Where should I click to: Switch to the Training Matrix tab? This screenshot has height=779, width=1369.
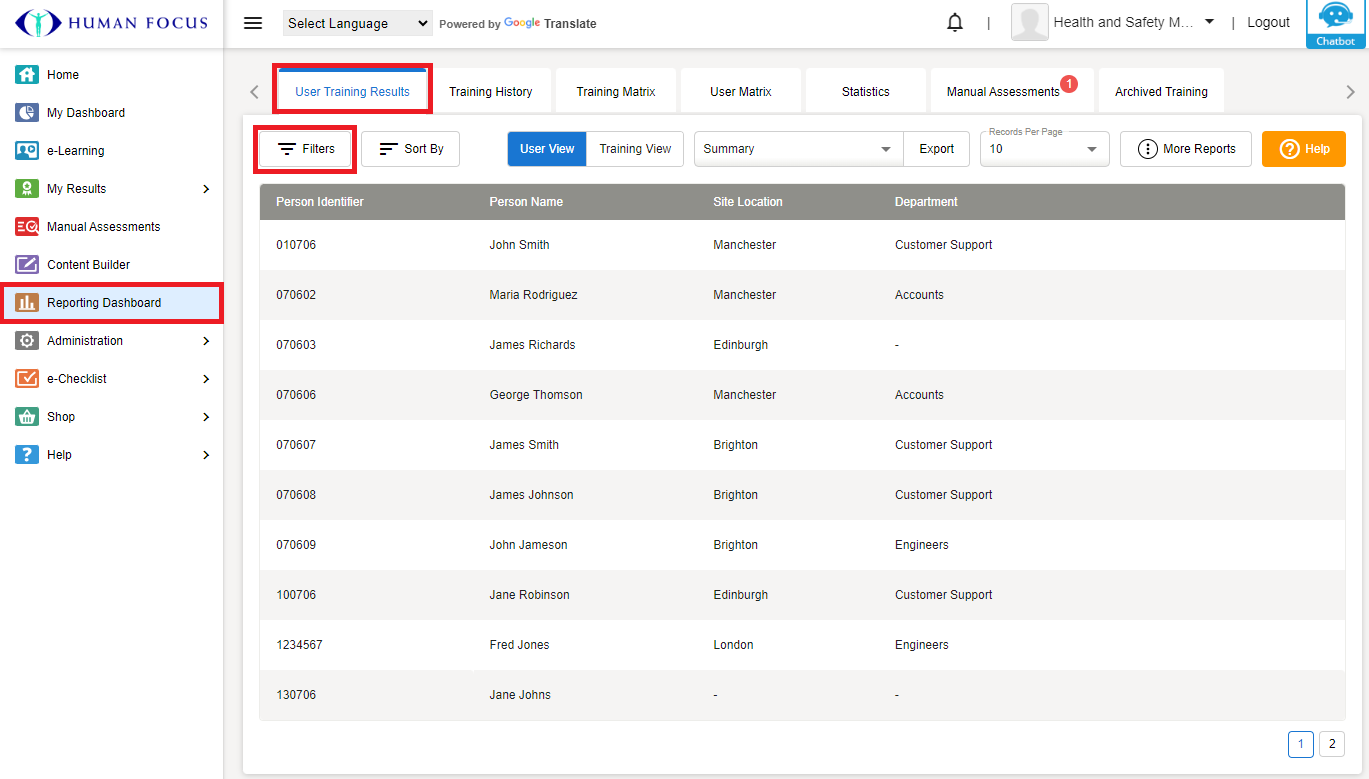616,92
